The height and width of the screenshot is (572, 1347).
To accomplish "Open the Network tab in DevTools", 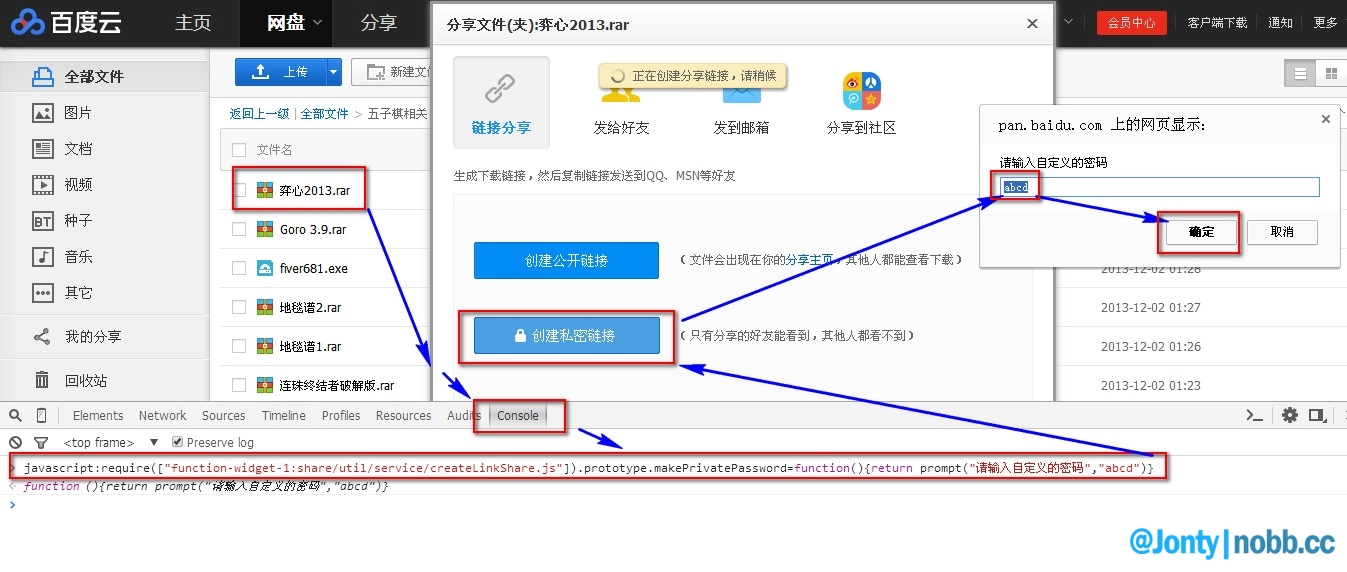I will click(x=162, y=416).
